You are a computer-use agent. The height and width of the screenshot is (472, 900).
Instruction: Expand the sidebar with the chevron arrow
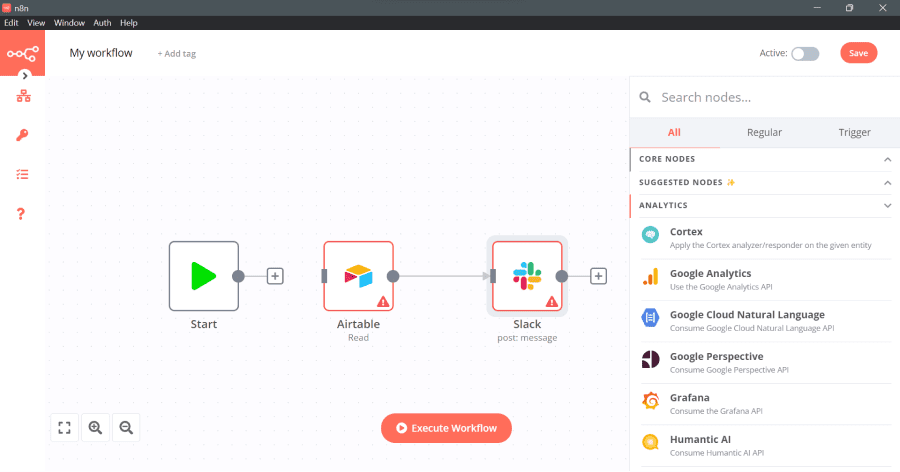pyautogui.click(x=25, y=75)
